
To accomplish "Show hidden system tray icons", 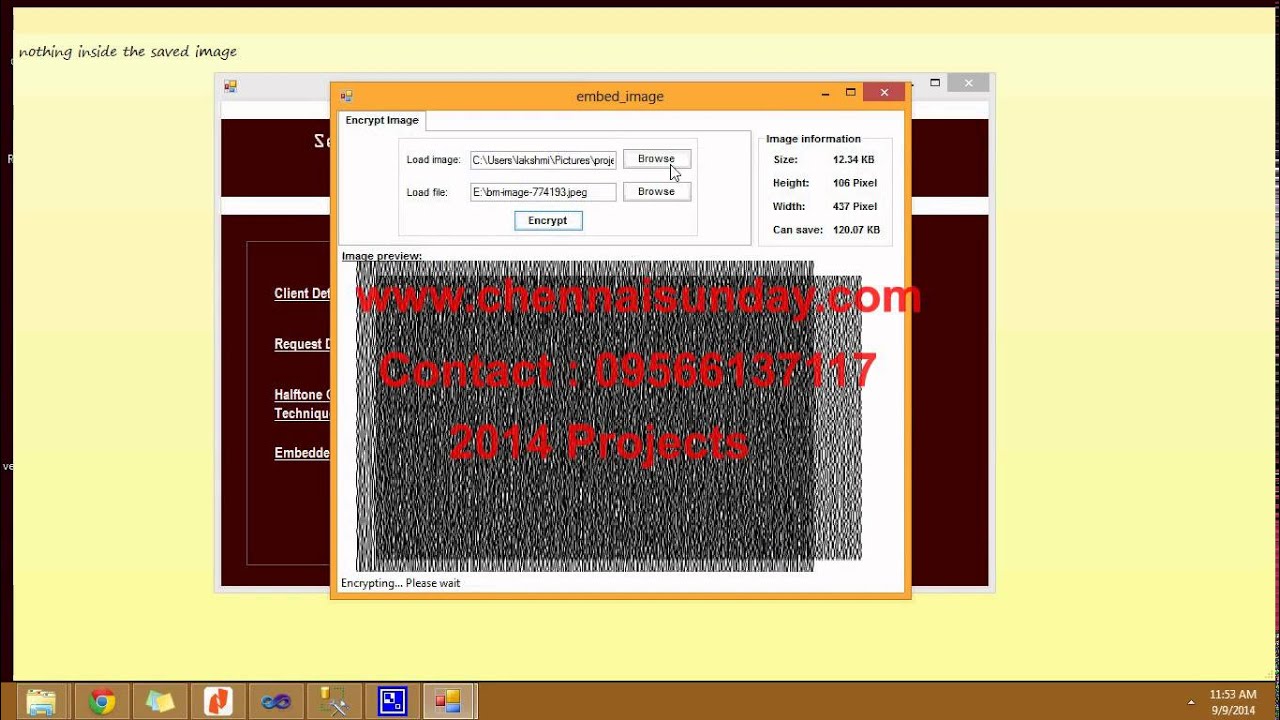I will 1191,702.
